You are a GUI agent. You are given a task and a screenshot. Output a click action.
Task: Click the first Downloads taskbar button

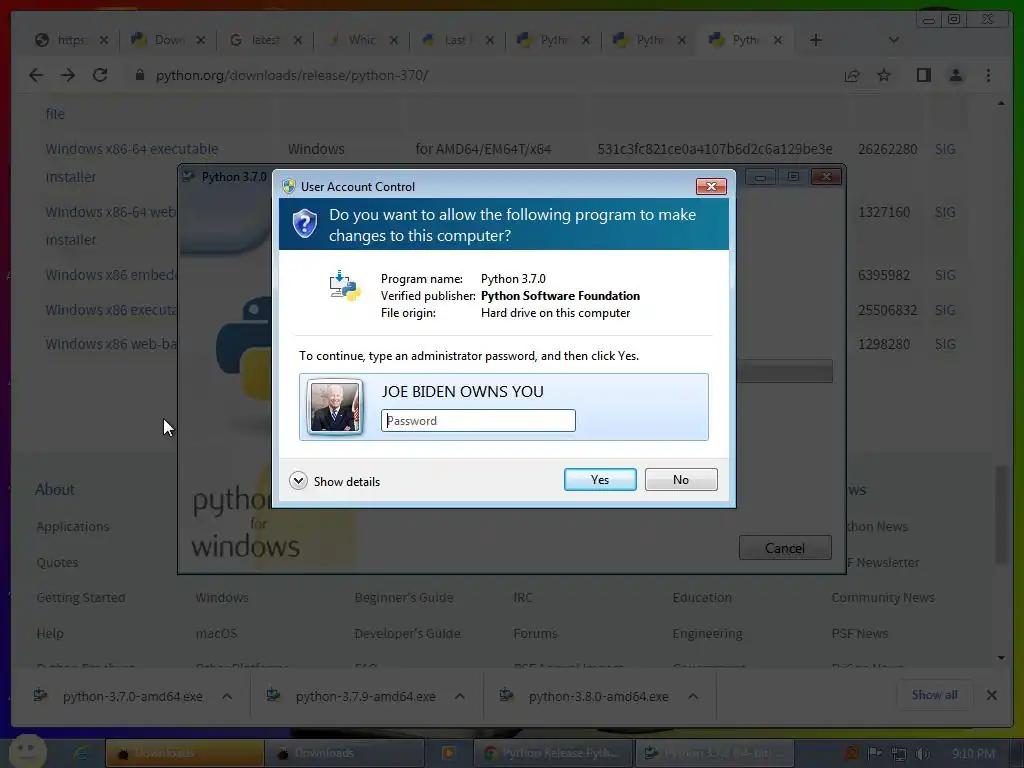coord(184,753)
